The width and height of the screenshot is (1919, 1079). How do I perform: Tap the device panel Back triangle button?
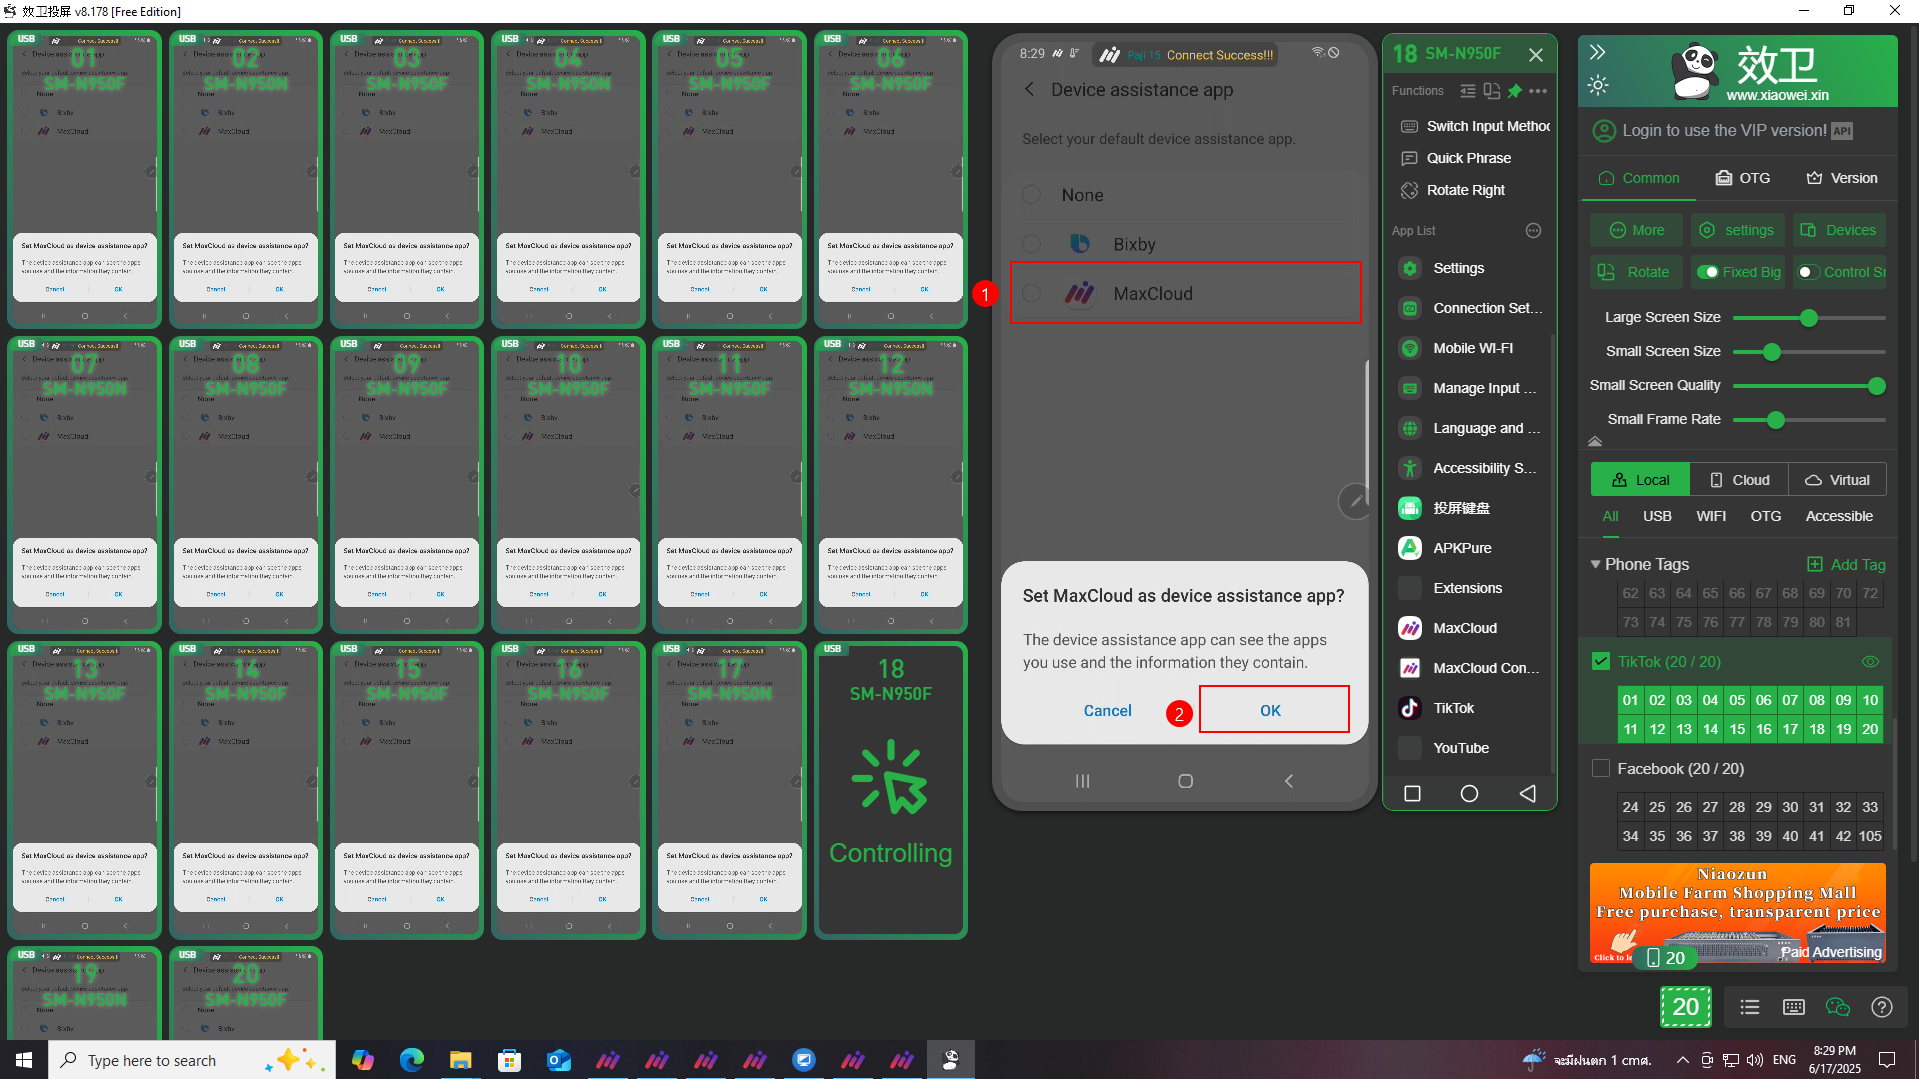click(1527, 793)
